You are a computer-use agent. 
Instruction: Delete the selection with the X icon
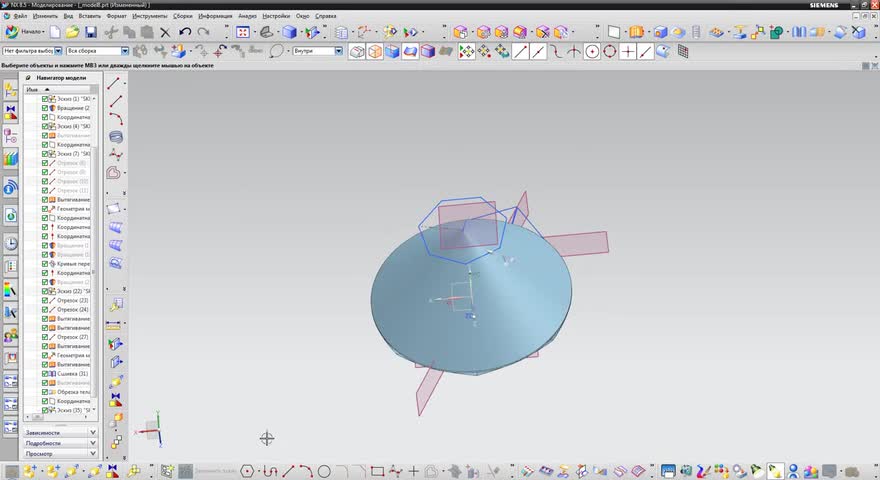click(x=165, y=33)
